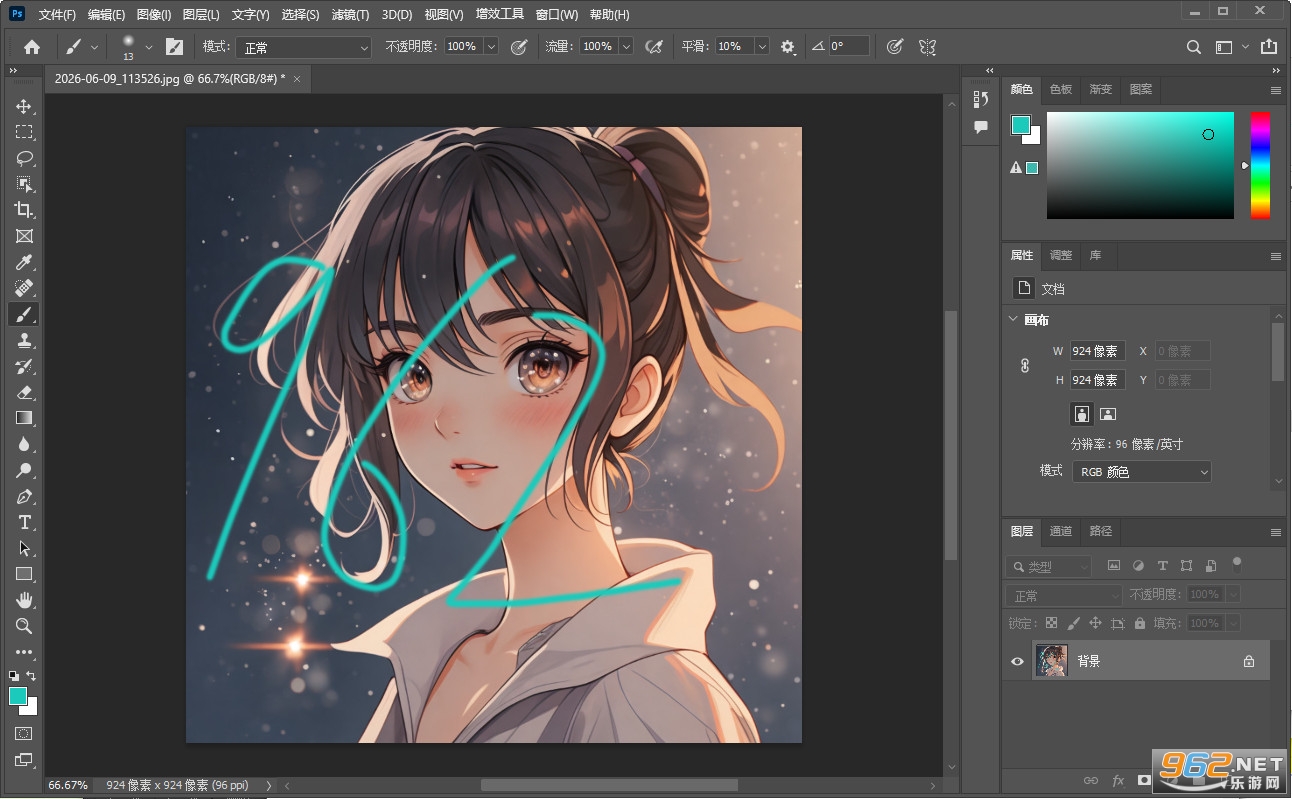This screenshot has width=1292, height=799.
Task: Open the 图像(I) image menu
Action: 154,15
